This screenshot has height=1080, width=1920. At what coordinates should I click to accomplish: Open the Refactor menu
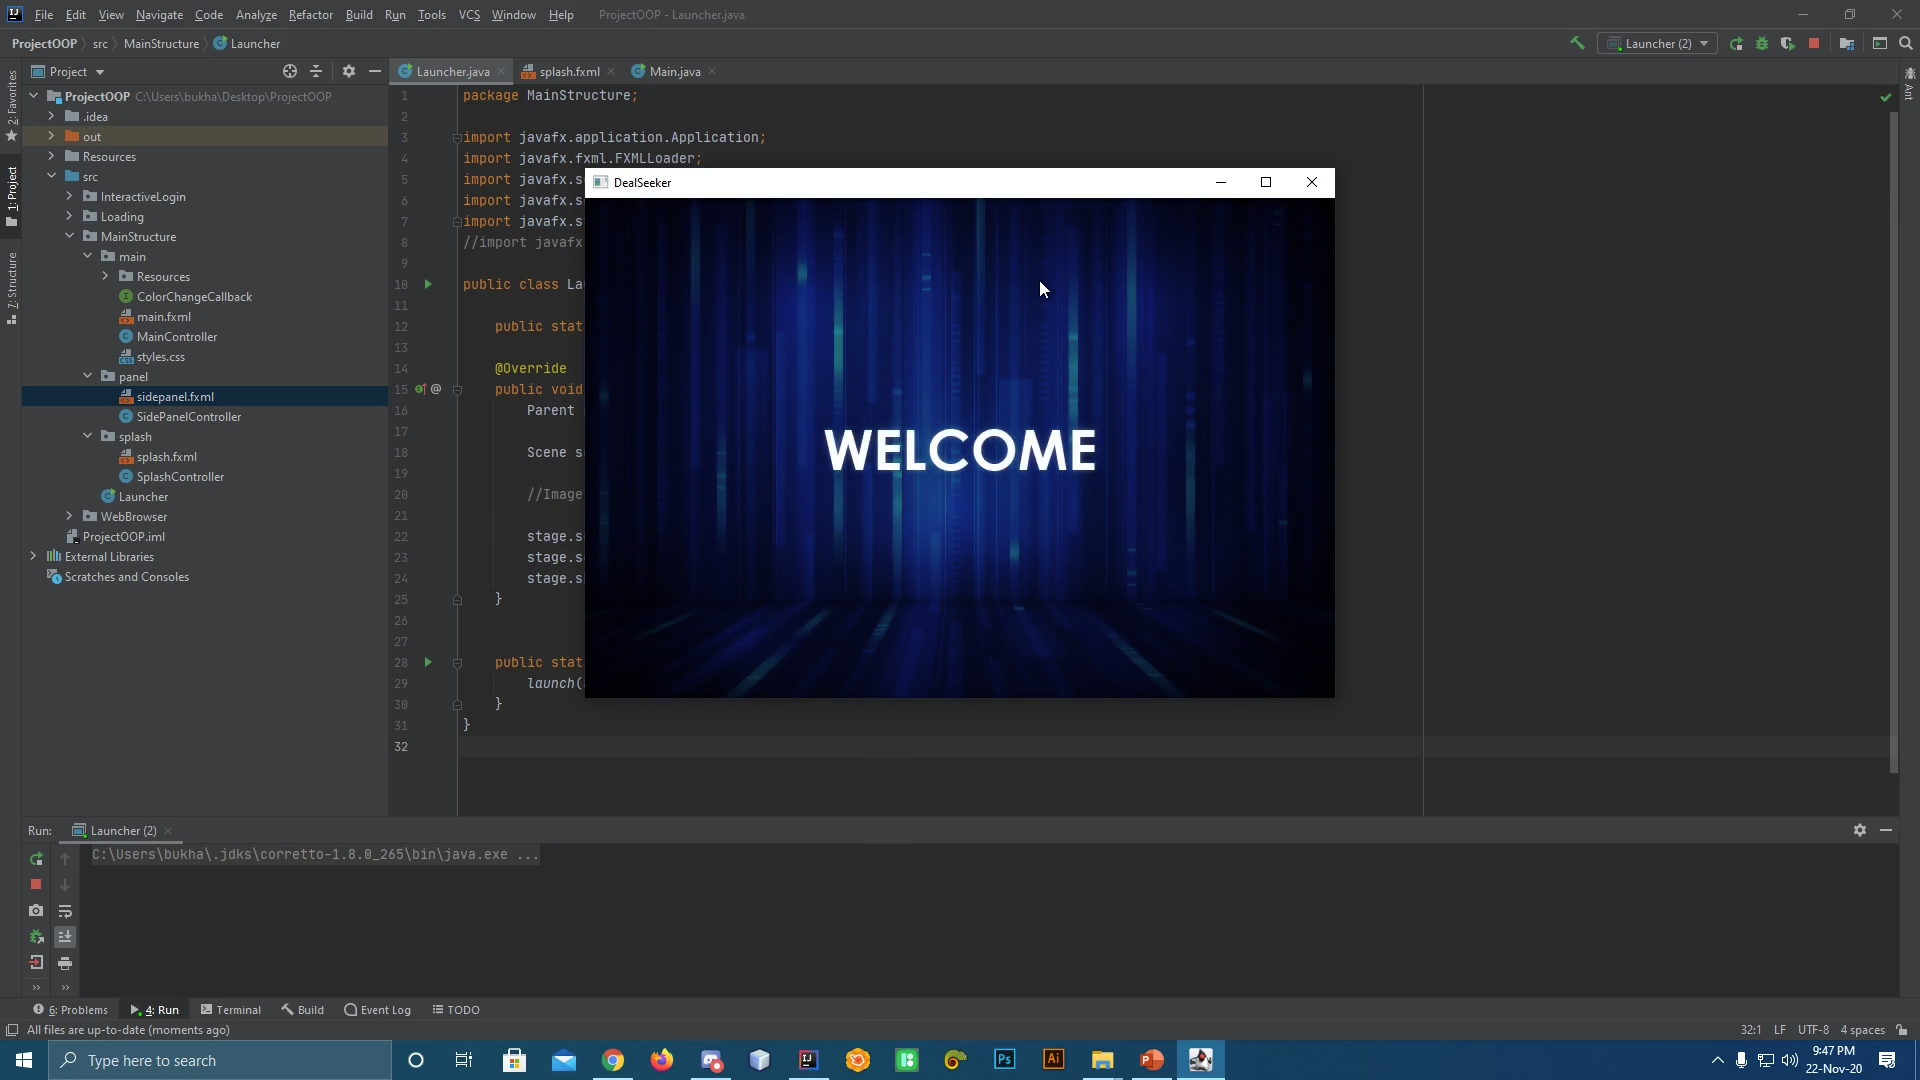tap(310, 15)
